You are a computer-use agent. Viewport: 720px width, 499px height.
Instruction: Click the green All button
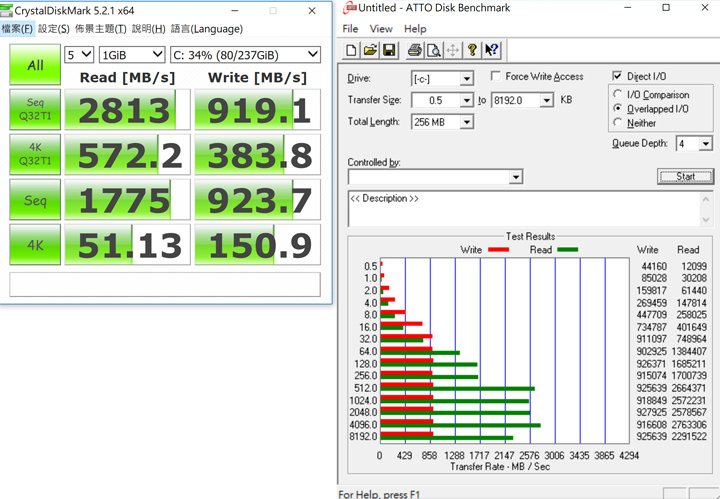35,65
